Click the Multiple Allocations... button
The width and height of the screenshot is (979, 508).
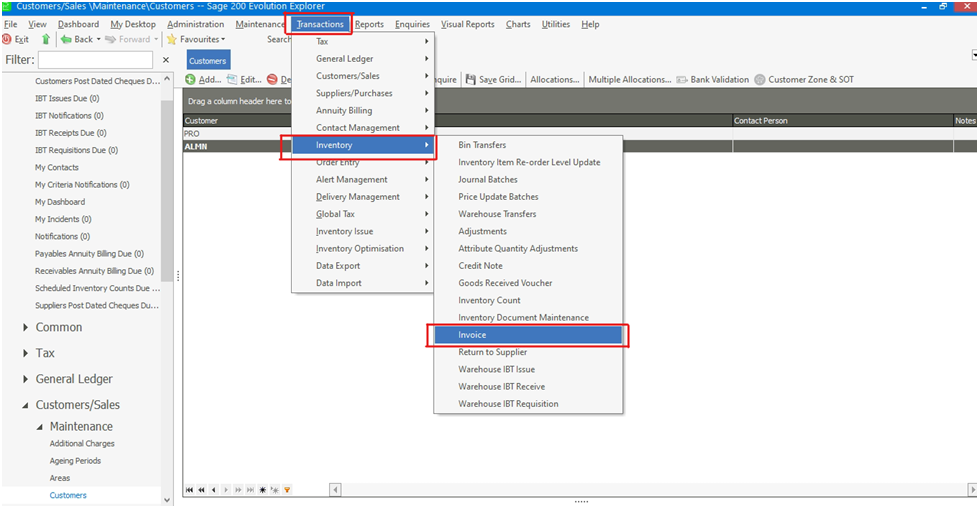629,79
